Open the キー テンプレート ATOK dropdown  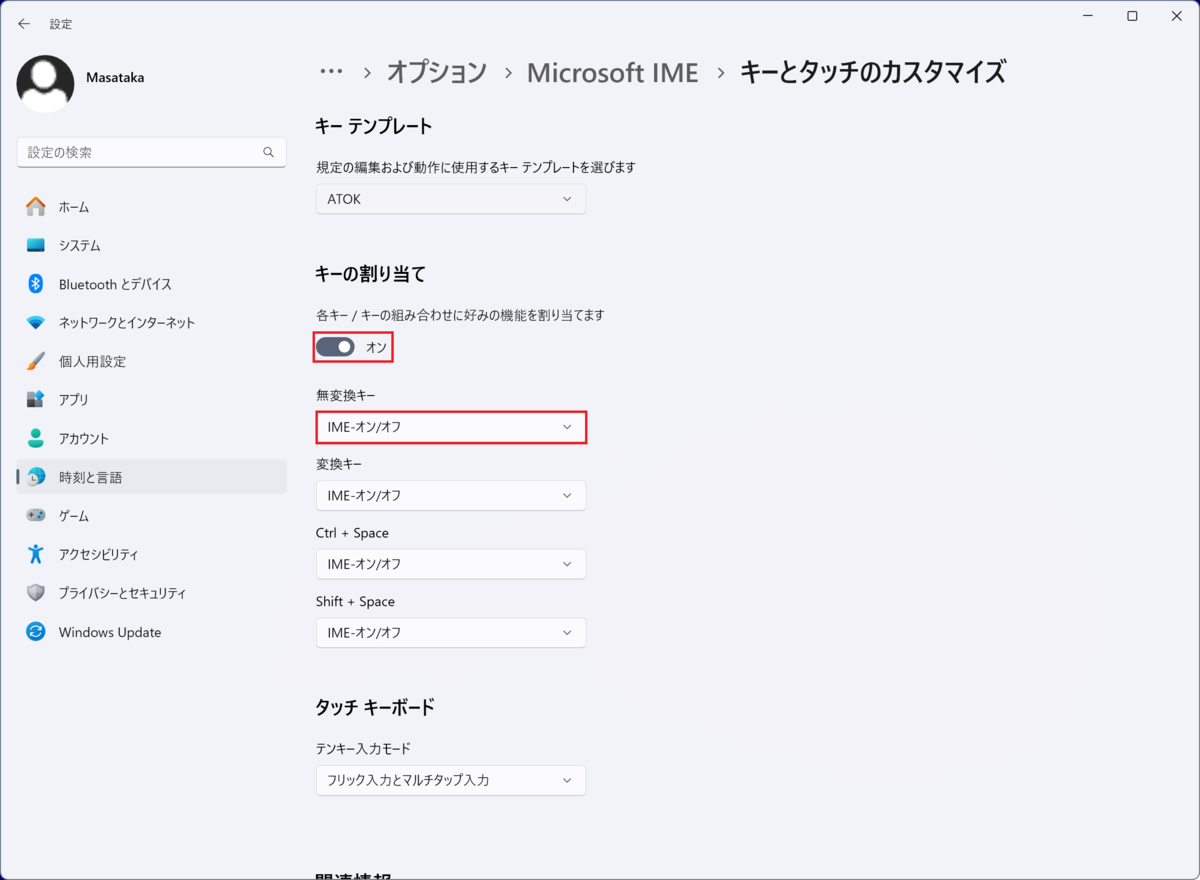click(451, 199)
